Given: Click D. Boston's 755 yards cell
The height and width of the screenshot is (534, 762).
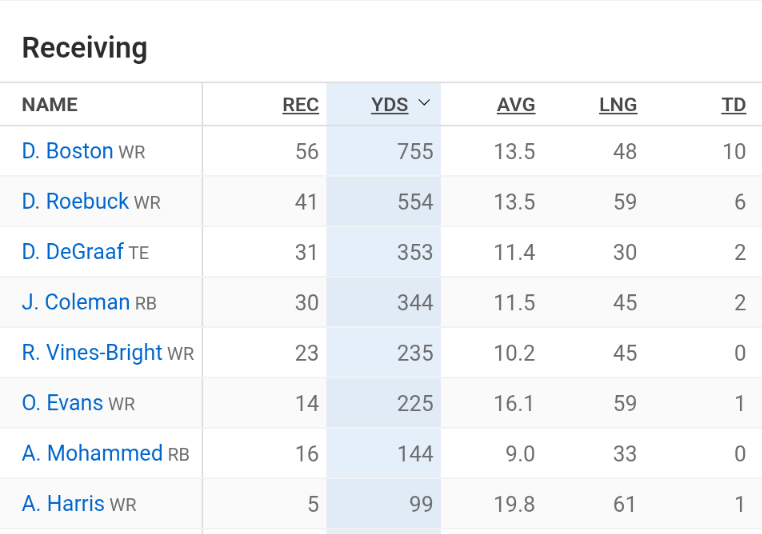Looking at the screenshot, I should (x=414, y=152).
